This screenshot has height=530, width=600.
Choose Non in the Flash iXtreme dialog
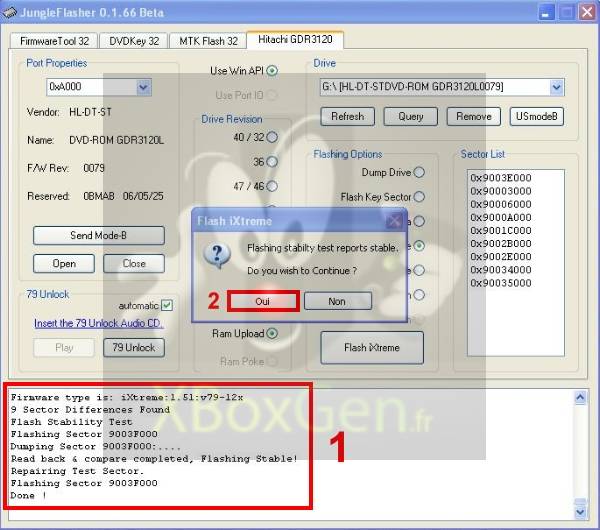338,301
